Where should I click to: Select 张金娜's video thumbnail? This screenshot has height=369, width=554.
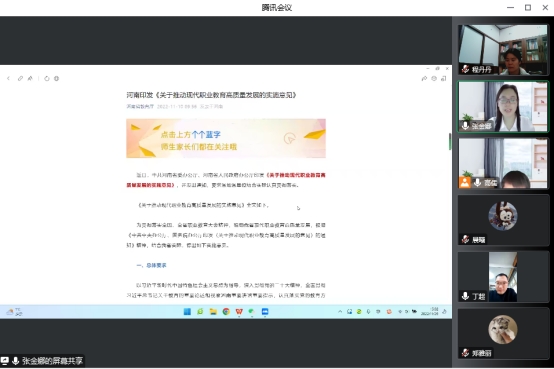(503, 107)
